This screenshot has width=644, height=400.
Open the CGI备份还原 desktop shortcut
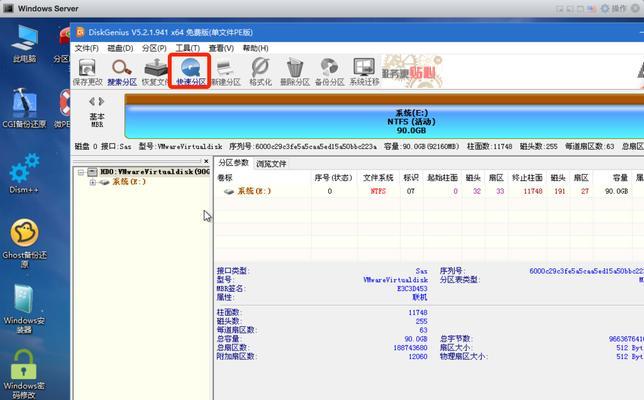pos(24,108)
